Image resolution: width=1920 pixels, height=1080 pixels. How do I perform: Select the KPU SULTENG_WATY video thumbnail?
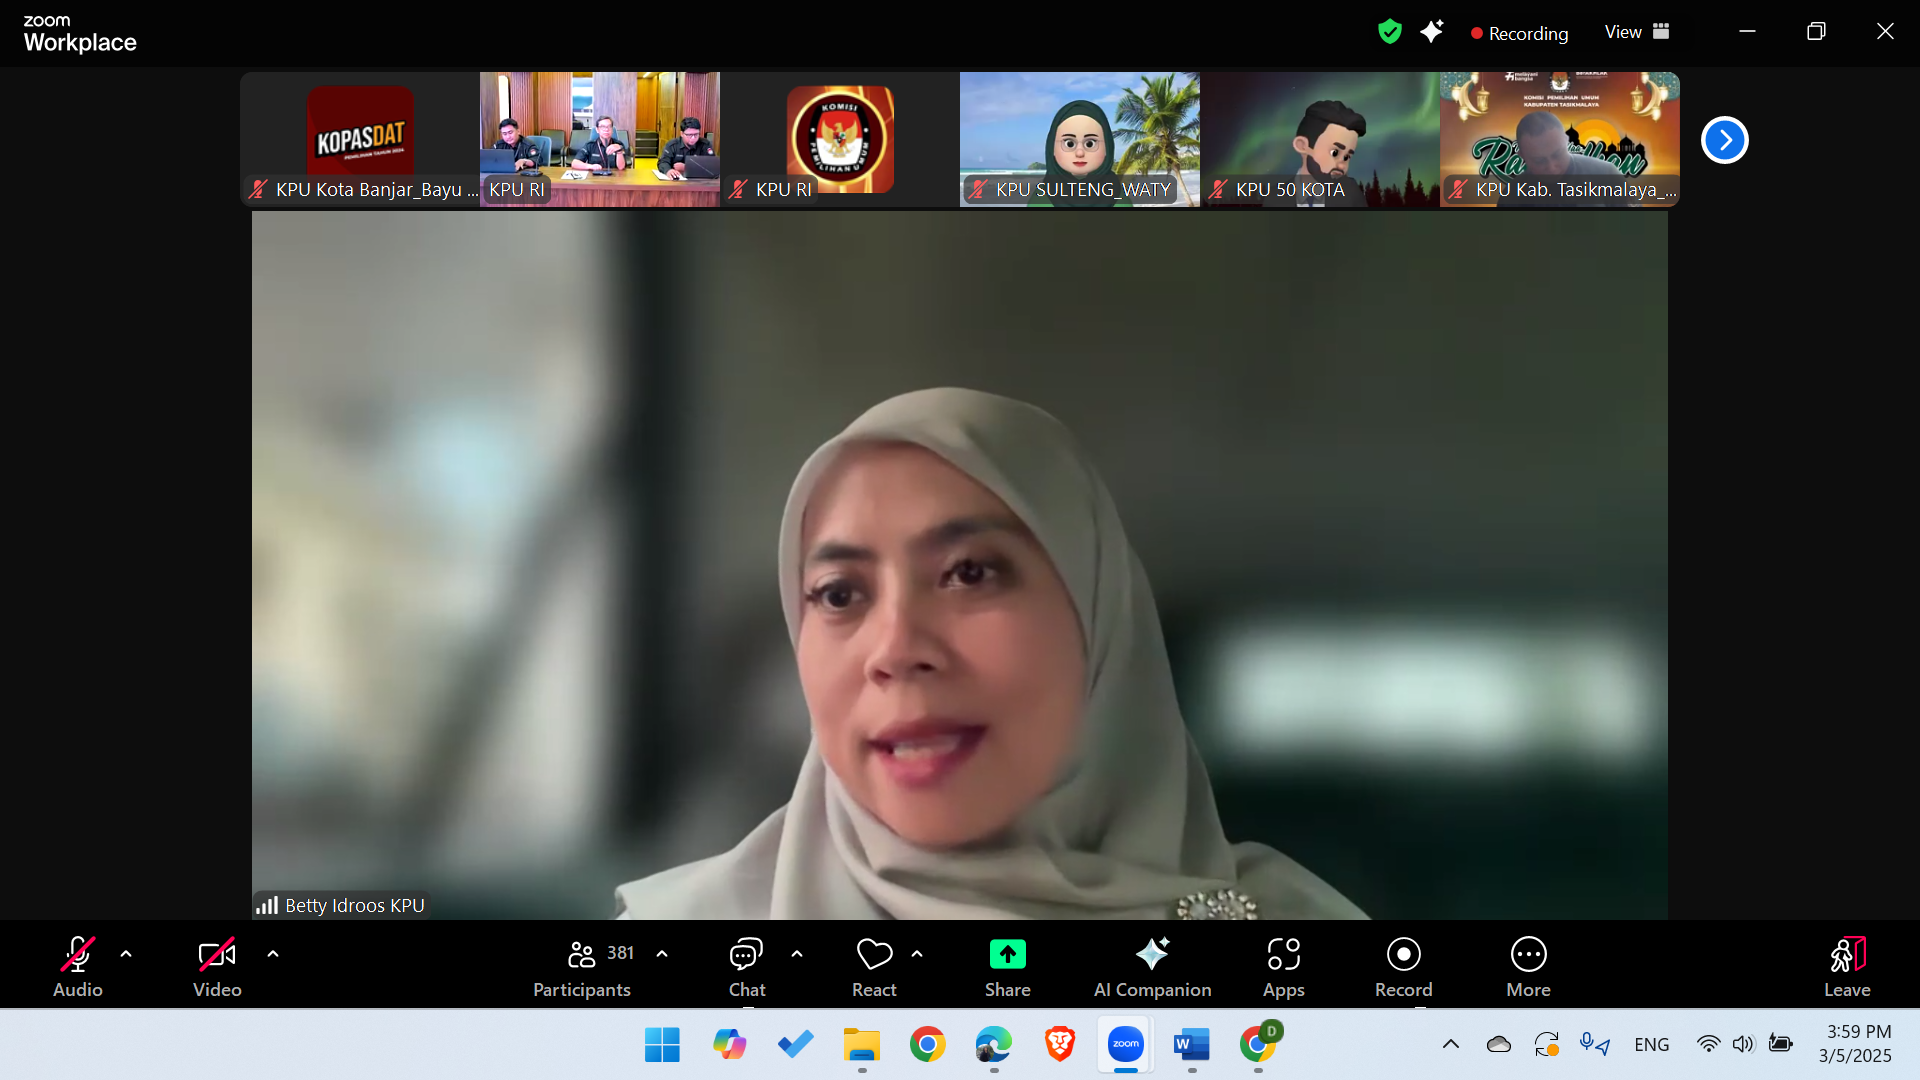[1079, 138]
